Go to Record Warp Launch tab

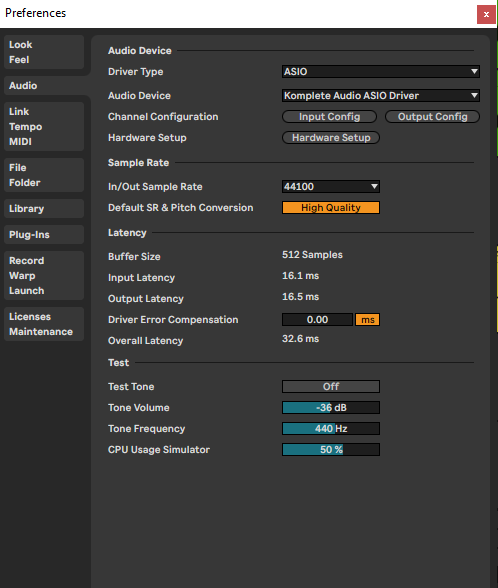[x=44, y=276]
